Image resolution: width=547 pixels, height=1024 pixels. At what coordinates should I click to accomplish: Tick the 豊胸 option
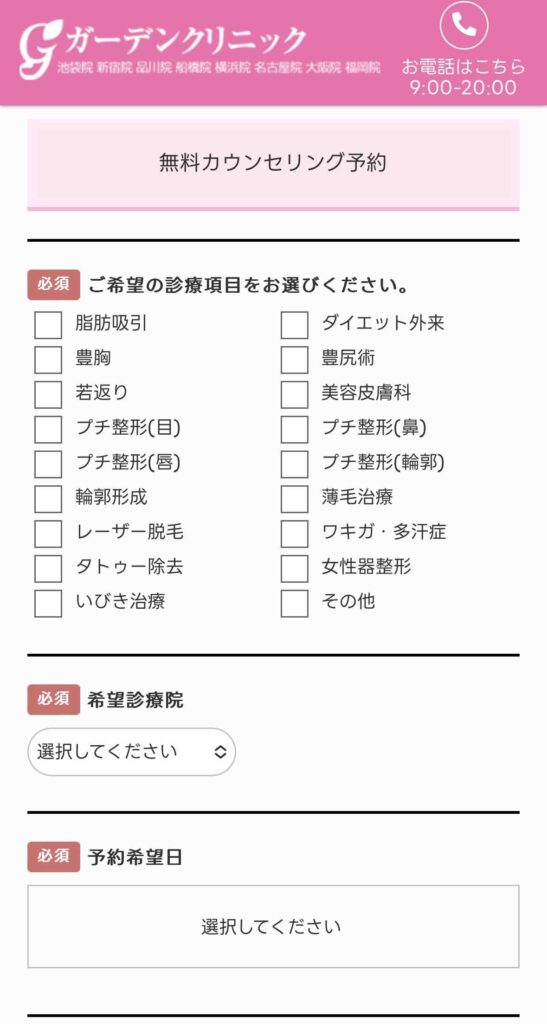pos(48,359)
